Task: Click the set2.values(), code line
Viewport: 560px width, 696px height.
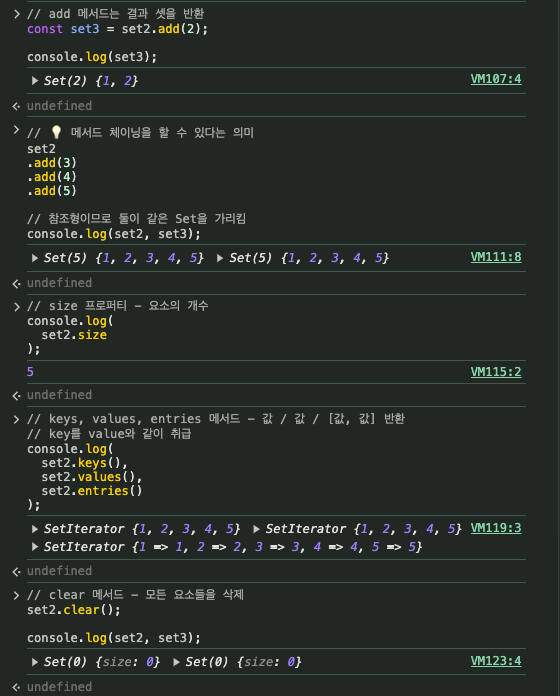Action: pyautogui.click(x=91, y=477)
